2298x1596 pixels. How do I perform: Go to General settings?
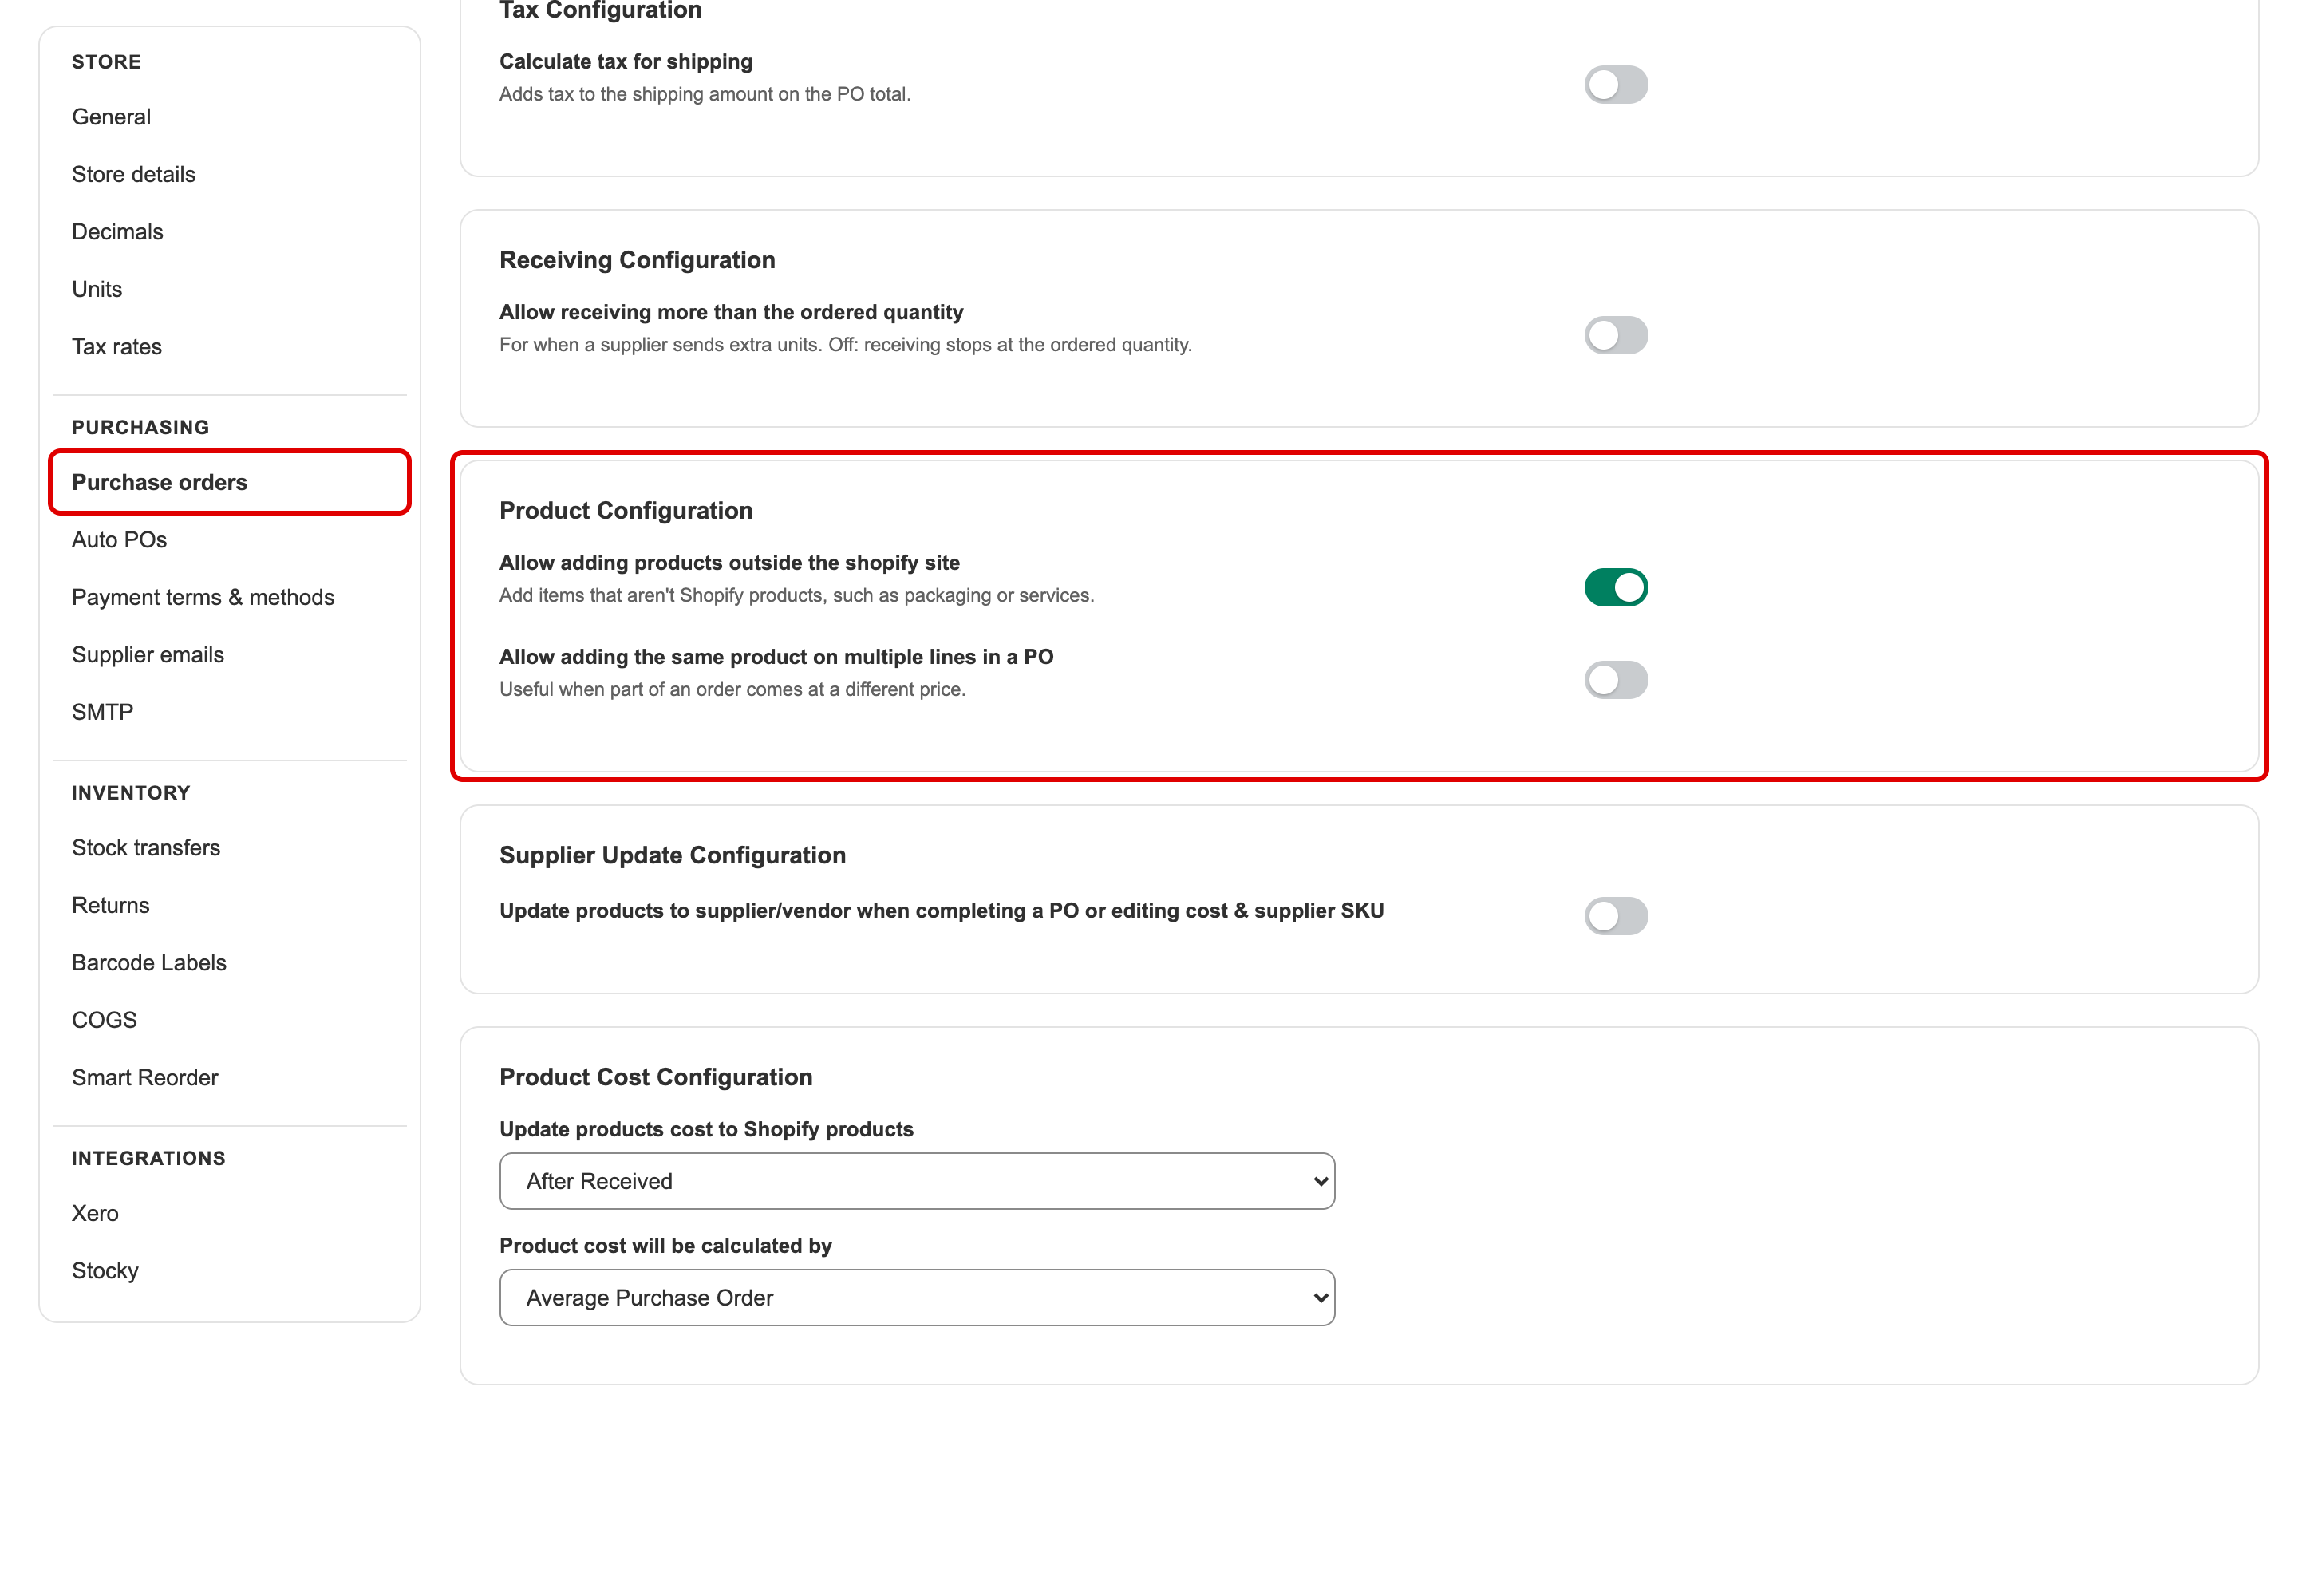[x=111, y=117]
